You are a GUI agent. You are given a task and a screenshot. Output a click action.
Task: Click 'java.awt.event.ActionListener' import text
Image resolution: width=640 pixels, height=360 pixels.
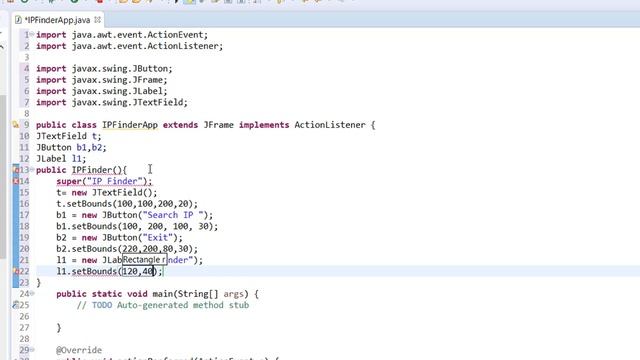click(145, 46)
